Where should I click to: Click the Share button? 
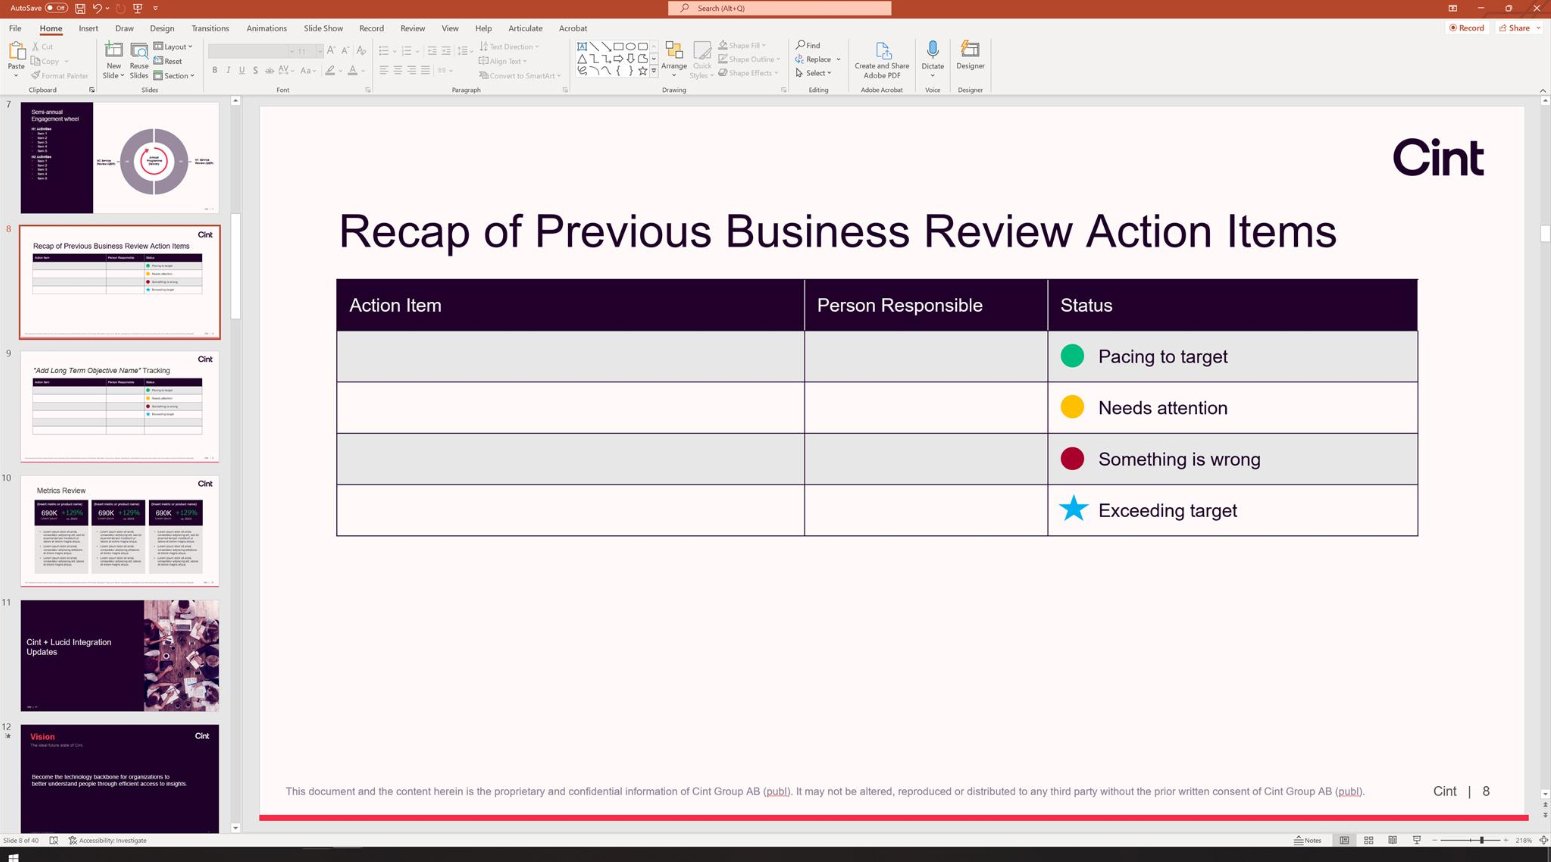click(1518, 28)
